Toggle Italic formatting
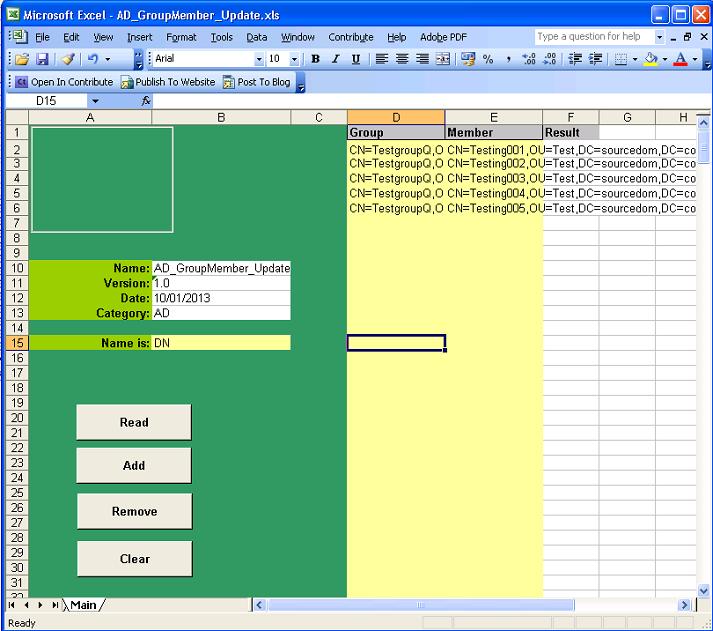This screenshot has height=631, width=713. (336, 60)
